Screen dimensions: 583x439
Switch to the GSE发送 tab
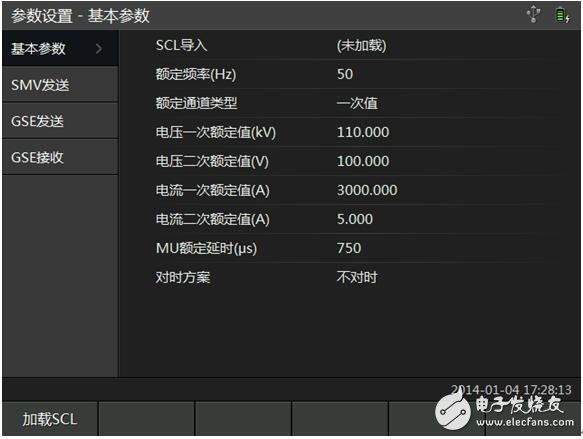click(x=60, y=121)
